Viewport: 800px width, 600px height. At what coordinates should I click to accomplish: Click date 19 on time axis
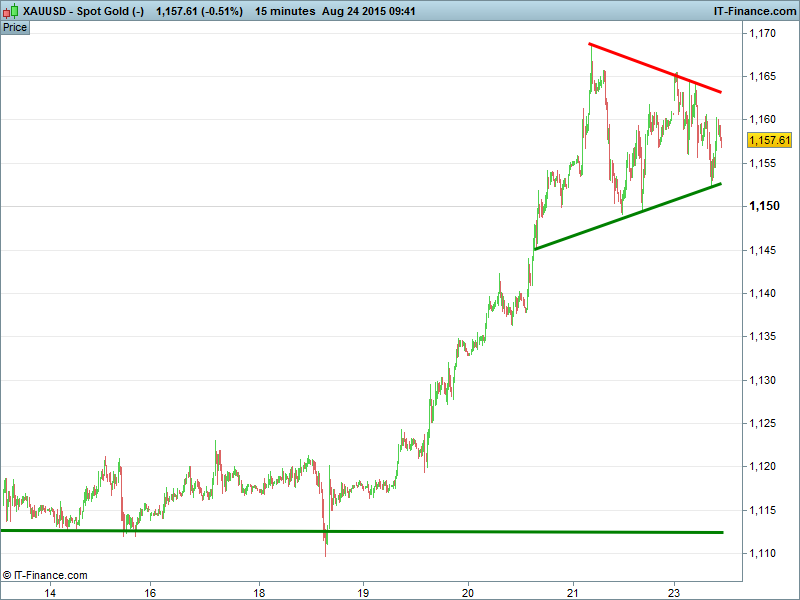click(363, 591)
